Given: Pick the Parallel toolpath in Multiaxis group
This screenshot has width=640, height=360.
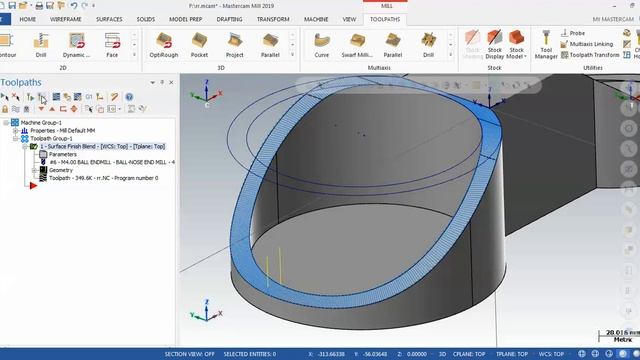Looking at the screenshot, I should click(x=393, y=45).
